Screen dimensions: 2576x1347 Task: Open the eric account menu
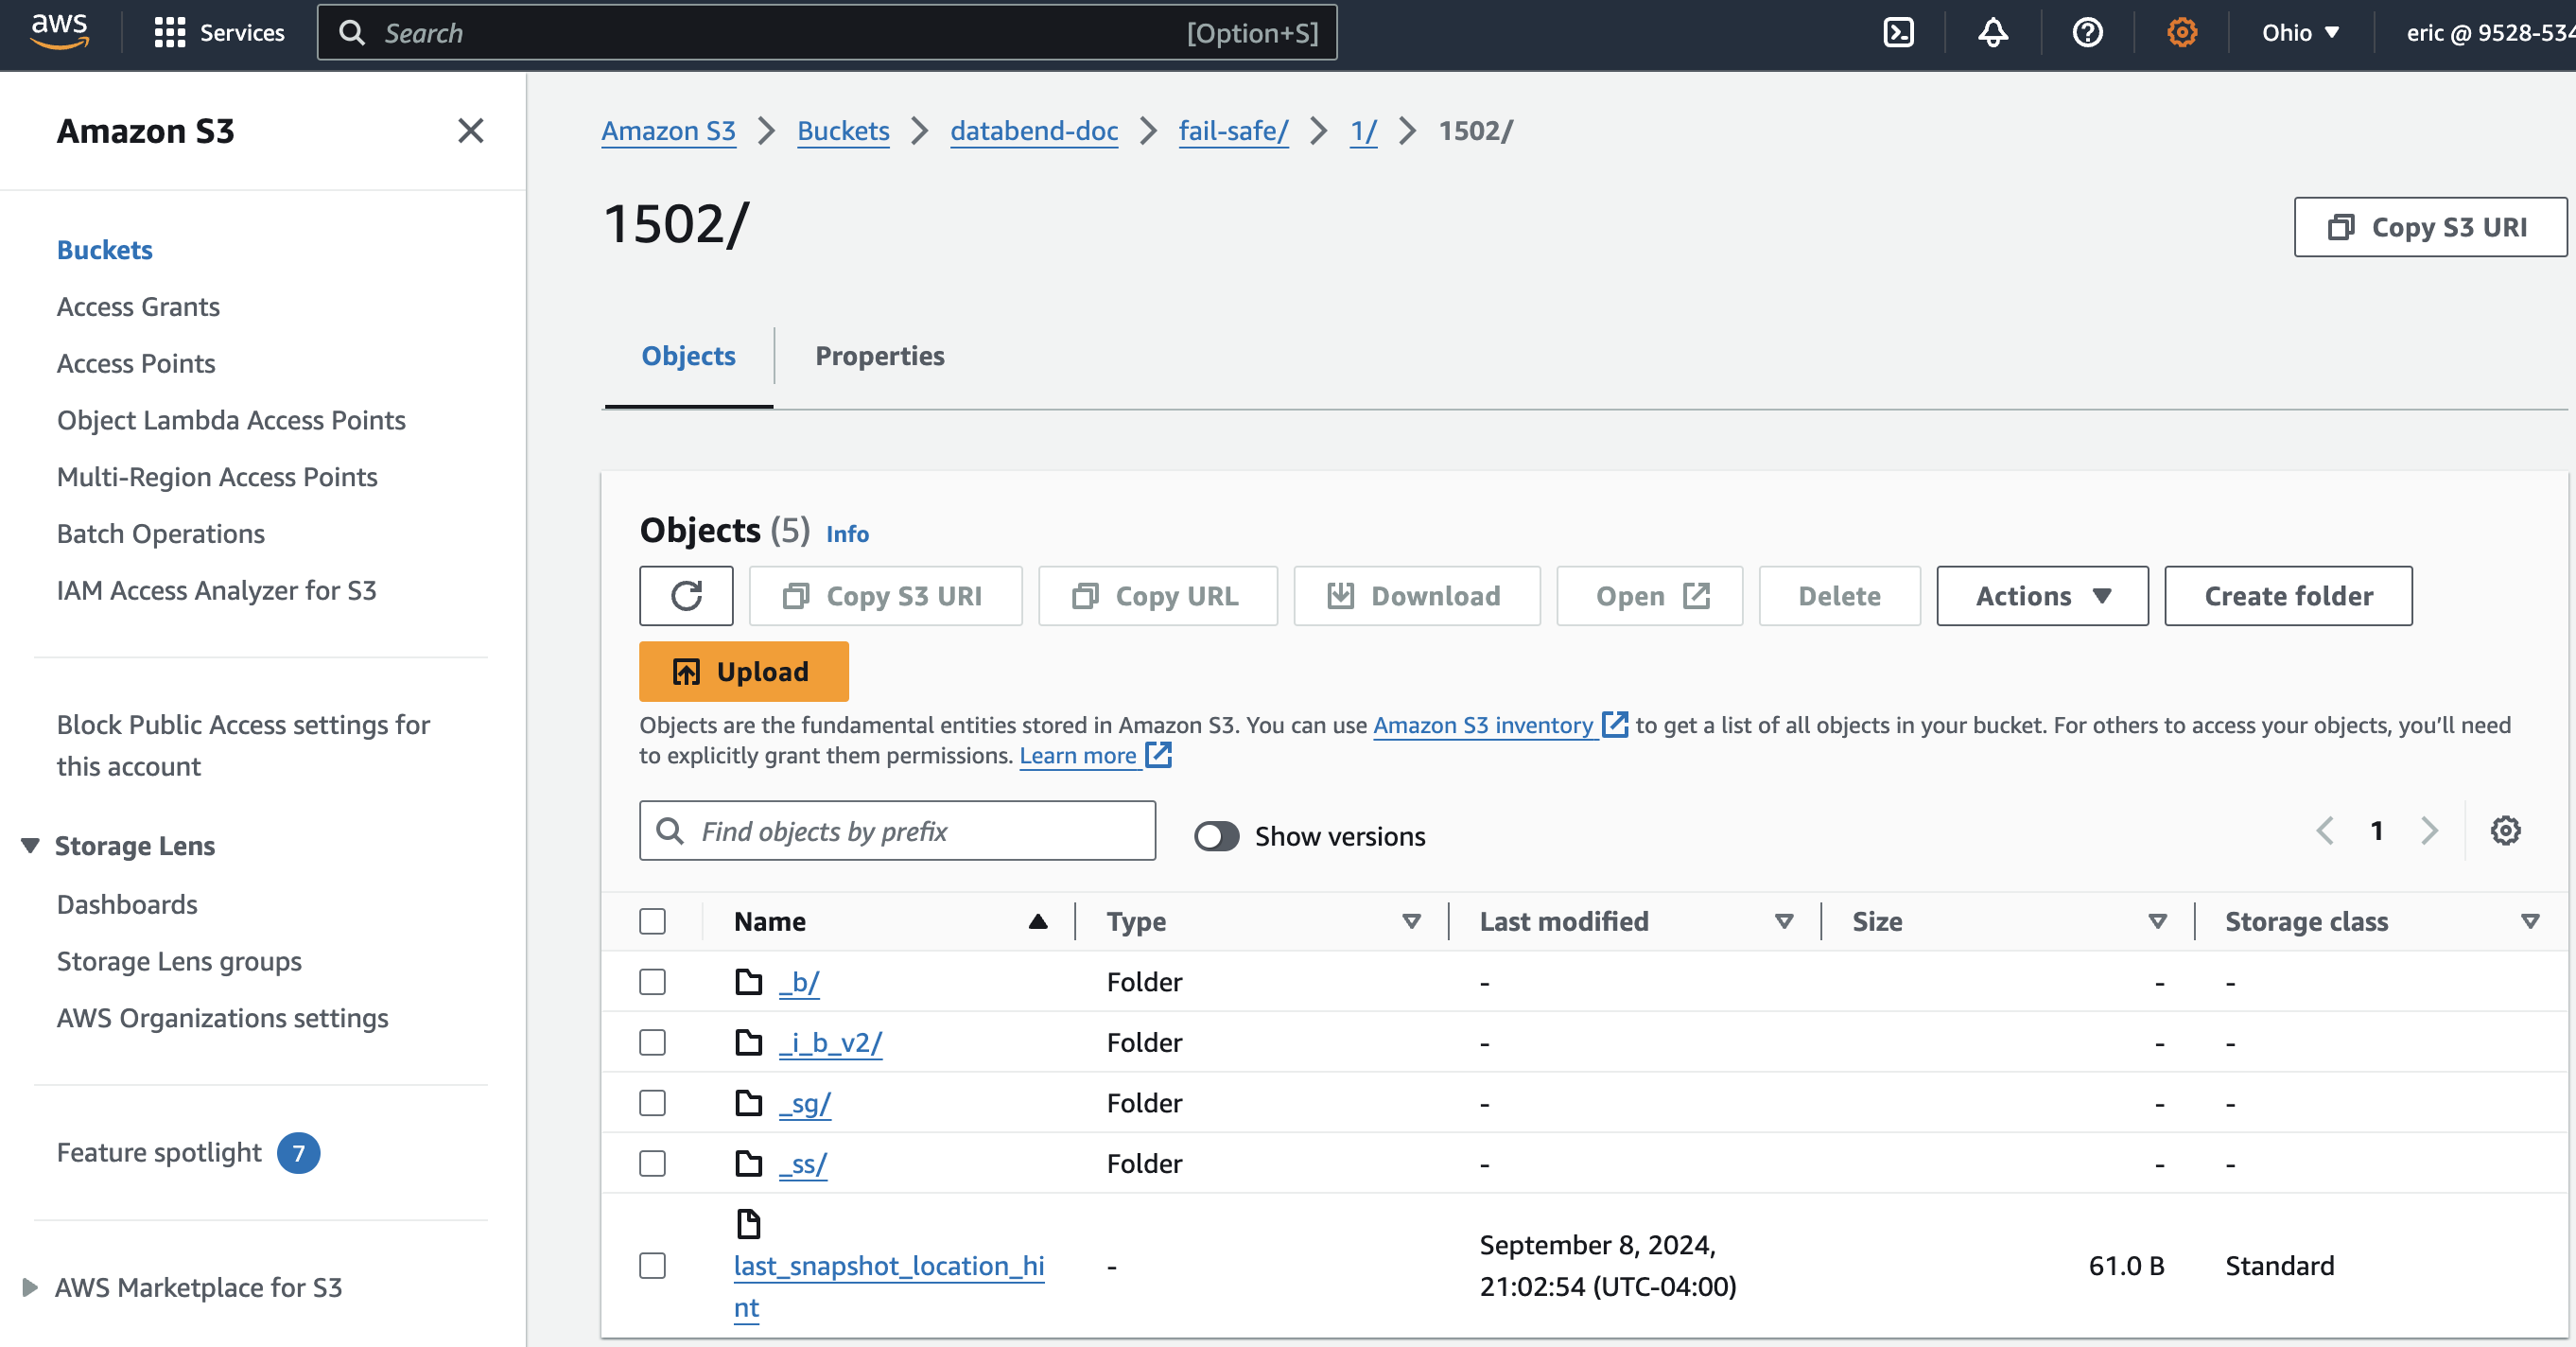click(2489, 33)
